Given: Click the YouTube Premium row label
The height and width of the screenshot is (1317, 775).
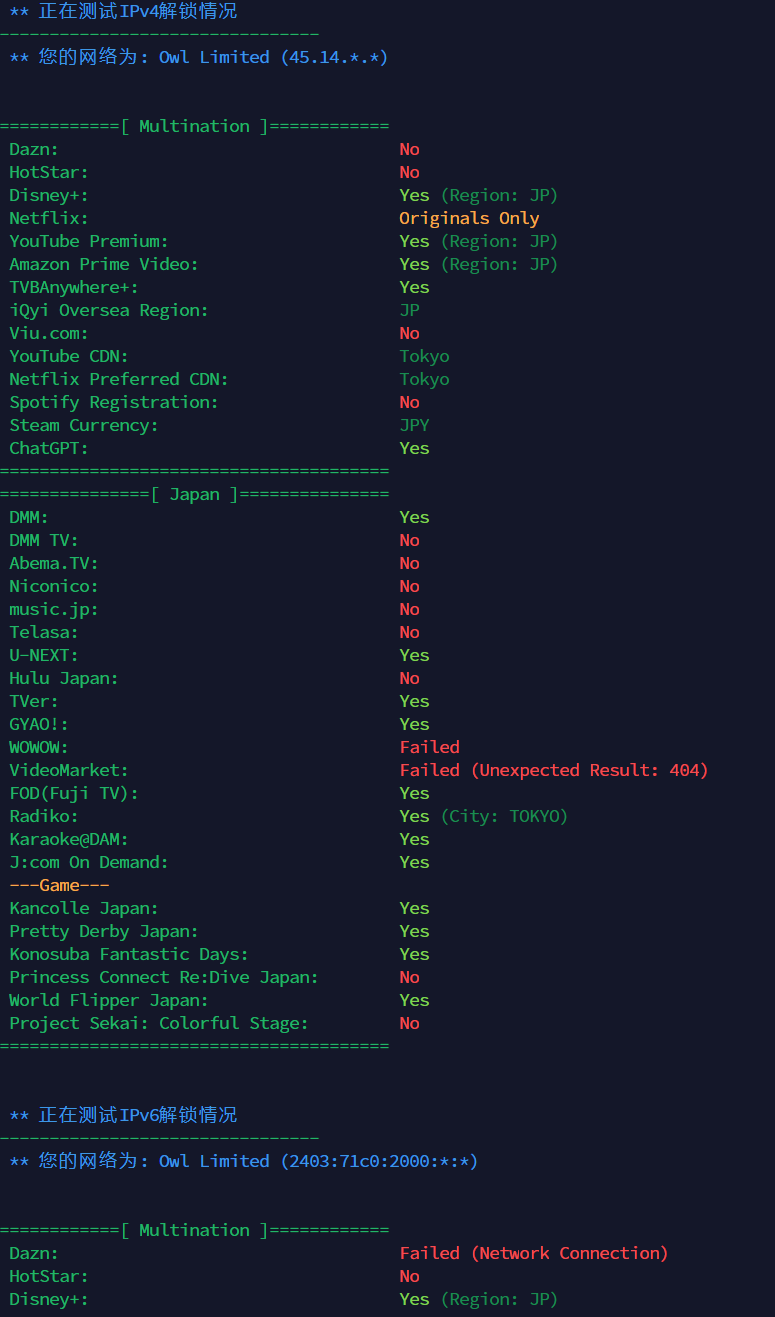Looking at the screenshot, I should (x=89, y=241).
